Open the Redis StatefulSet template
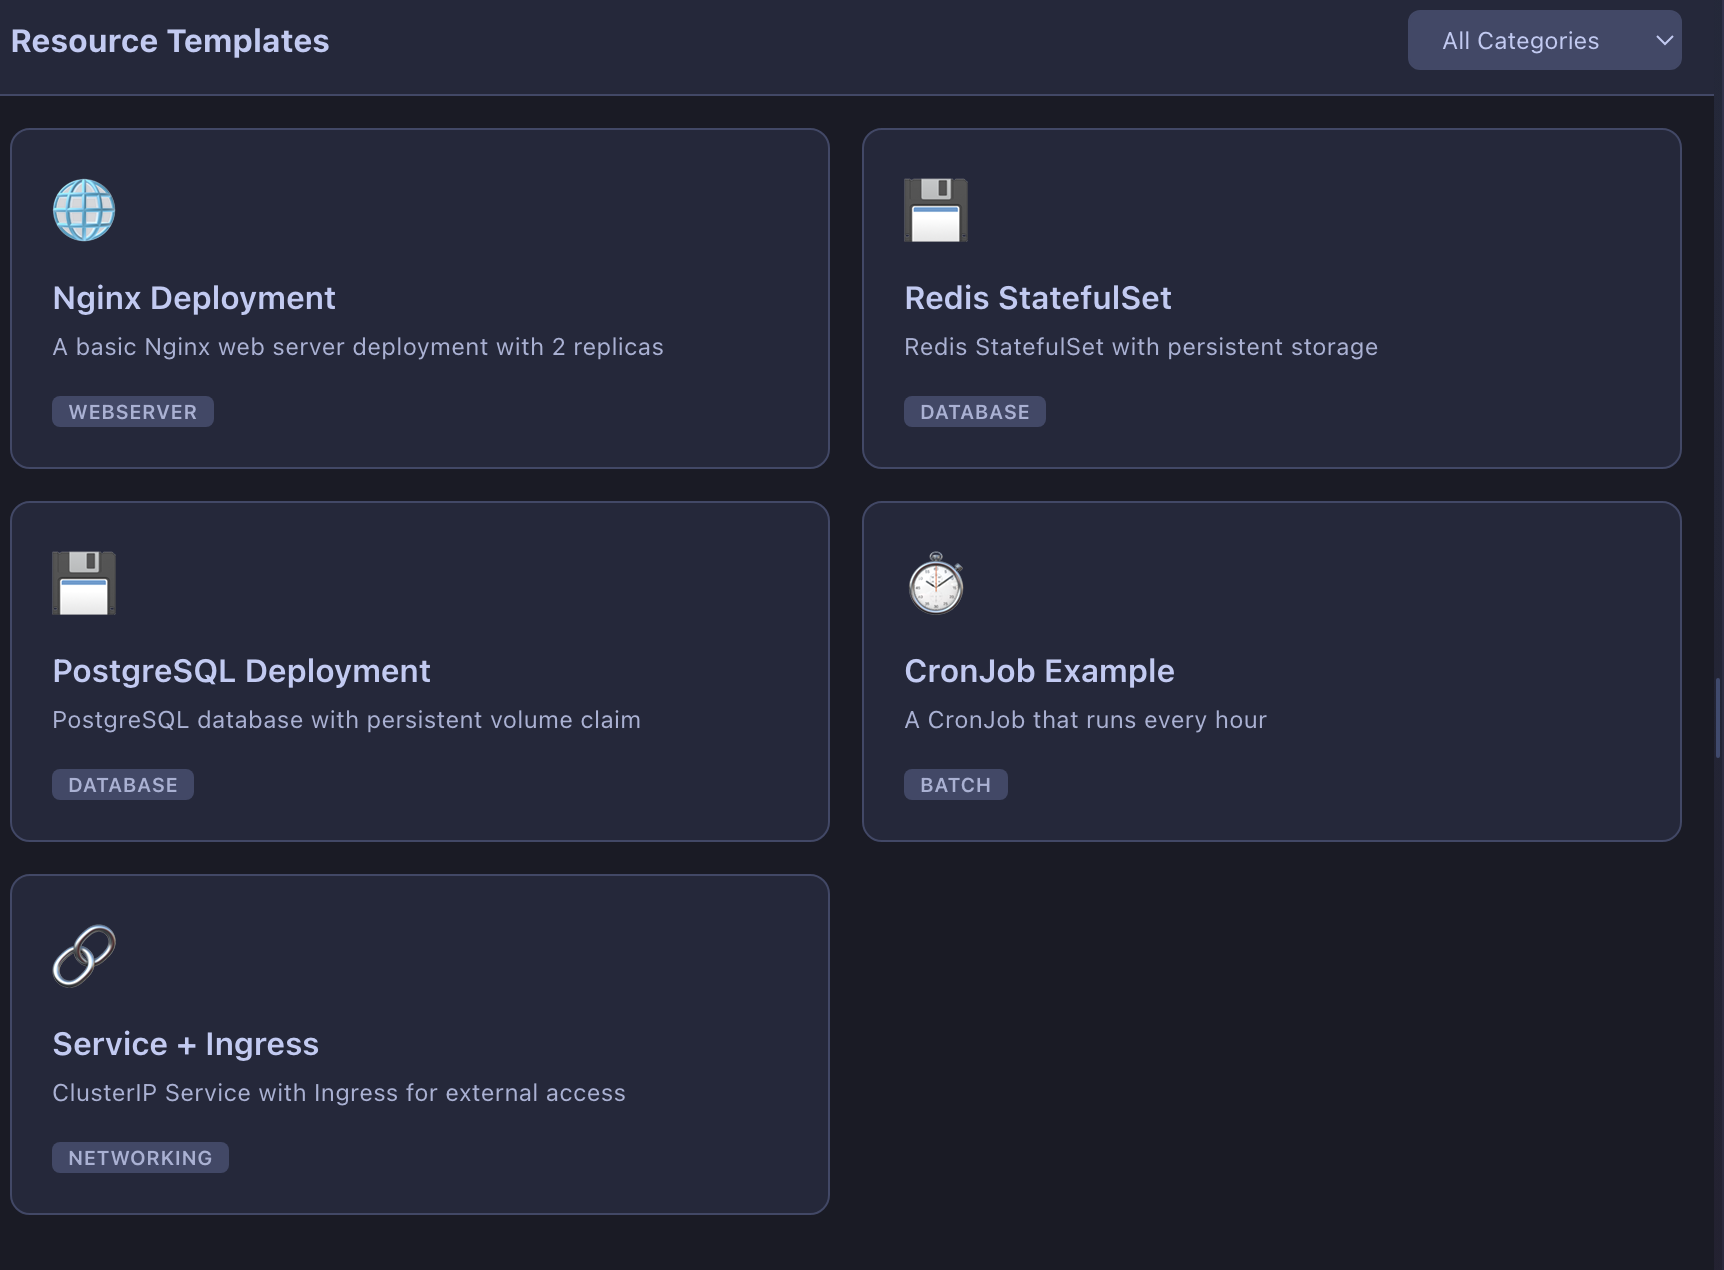Image resolution: width=1724 pixels, height=1270 pixels. (1271, 298)
